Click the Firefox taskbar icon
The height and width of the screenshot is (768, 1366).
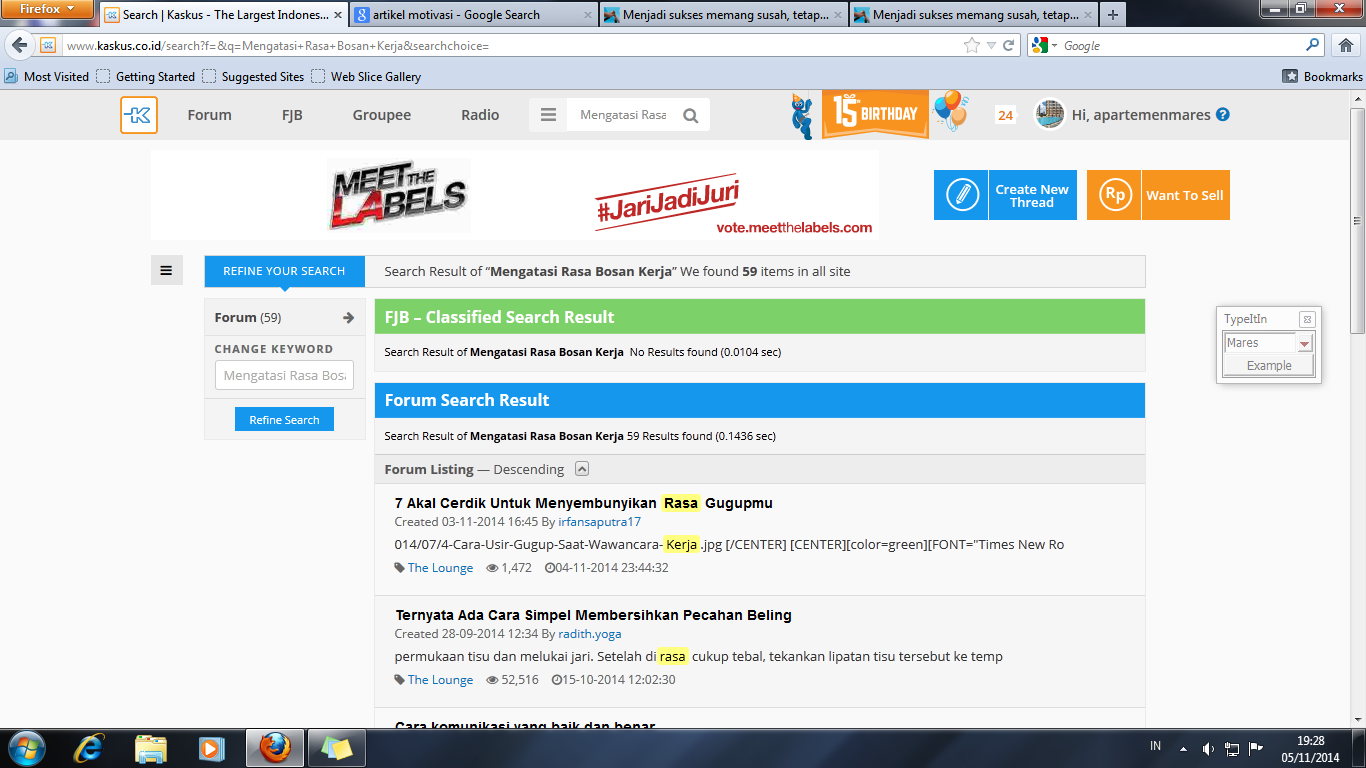coord(275,748)
